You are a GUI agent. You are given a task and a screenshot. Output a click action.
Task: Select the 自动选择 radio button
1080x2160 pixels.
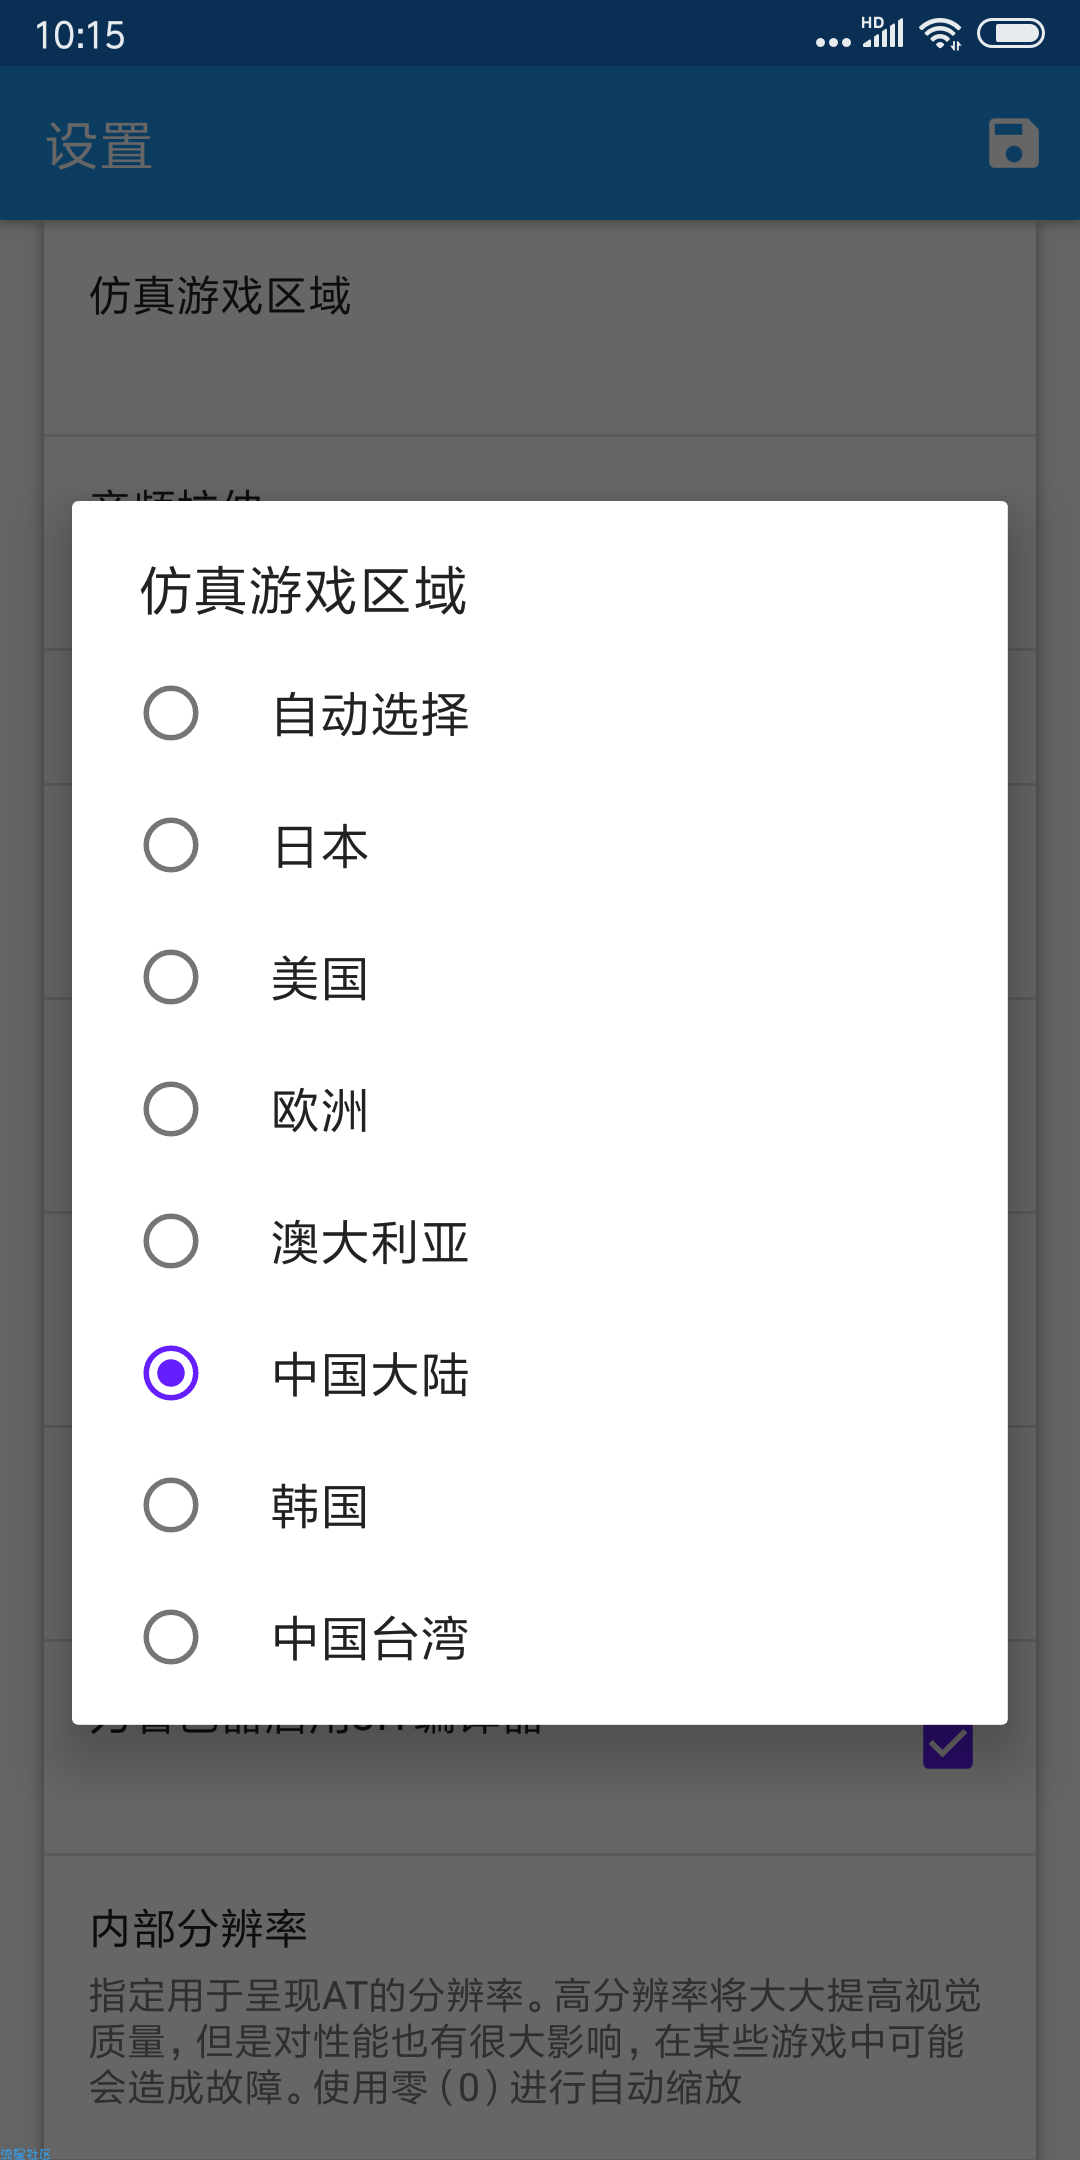[171, 713]
